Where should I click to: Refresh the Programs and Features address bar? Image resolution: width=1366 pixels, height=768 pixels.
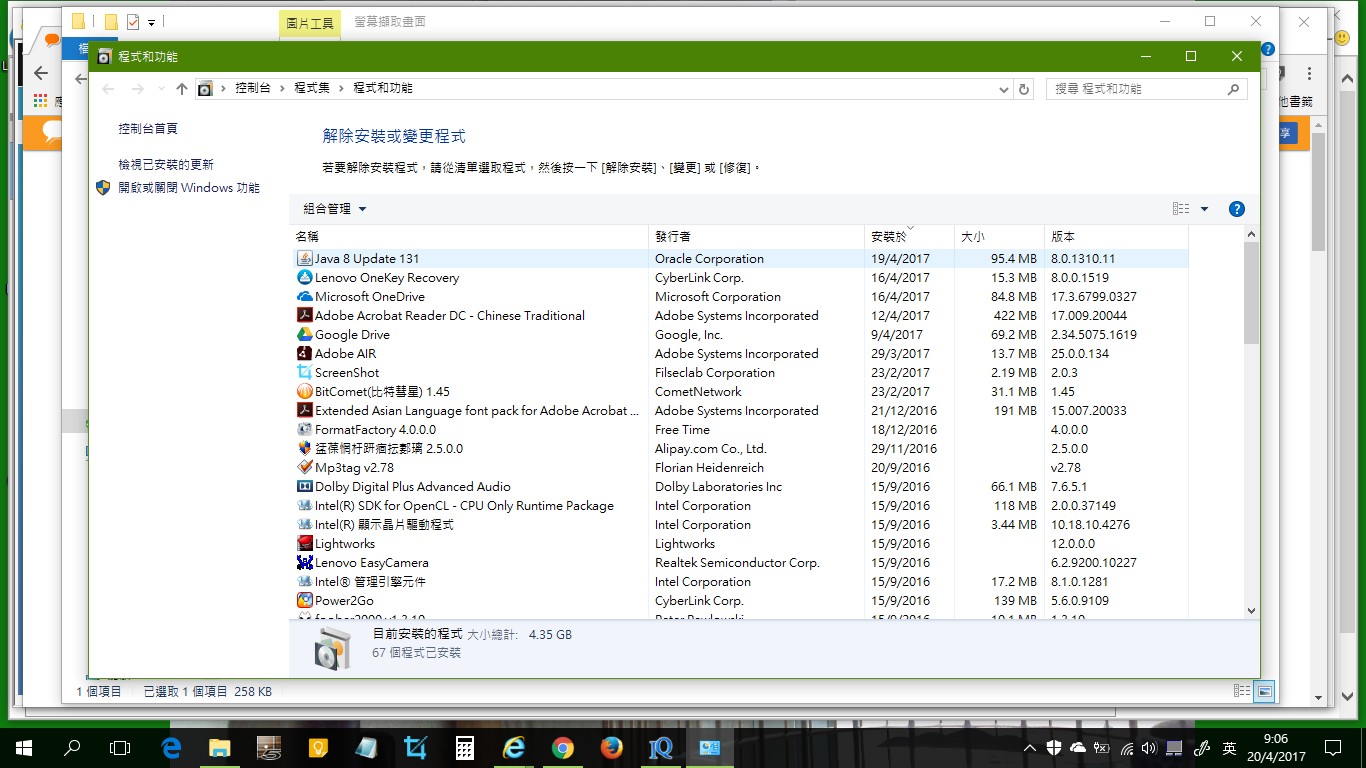pyautogui.click(x=1024, y=89)
